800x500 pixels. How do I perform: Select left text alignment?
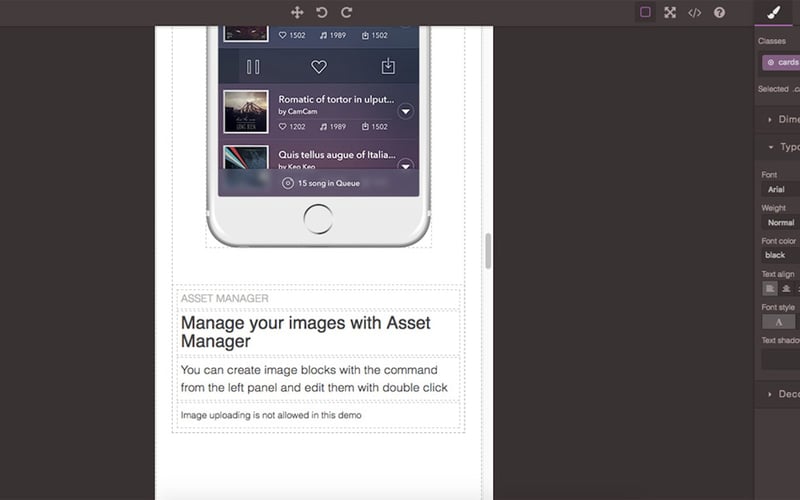770,289
